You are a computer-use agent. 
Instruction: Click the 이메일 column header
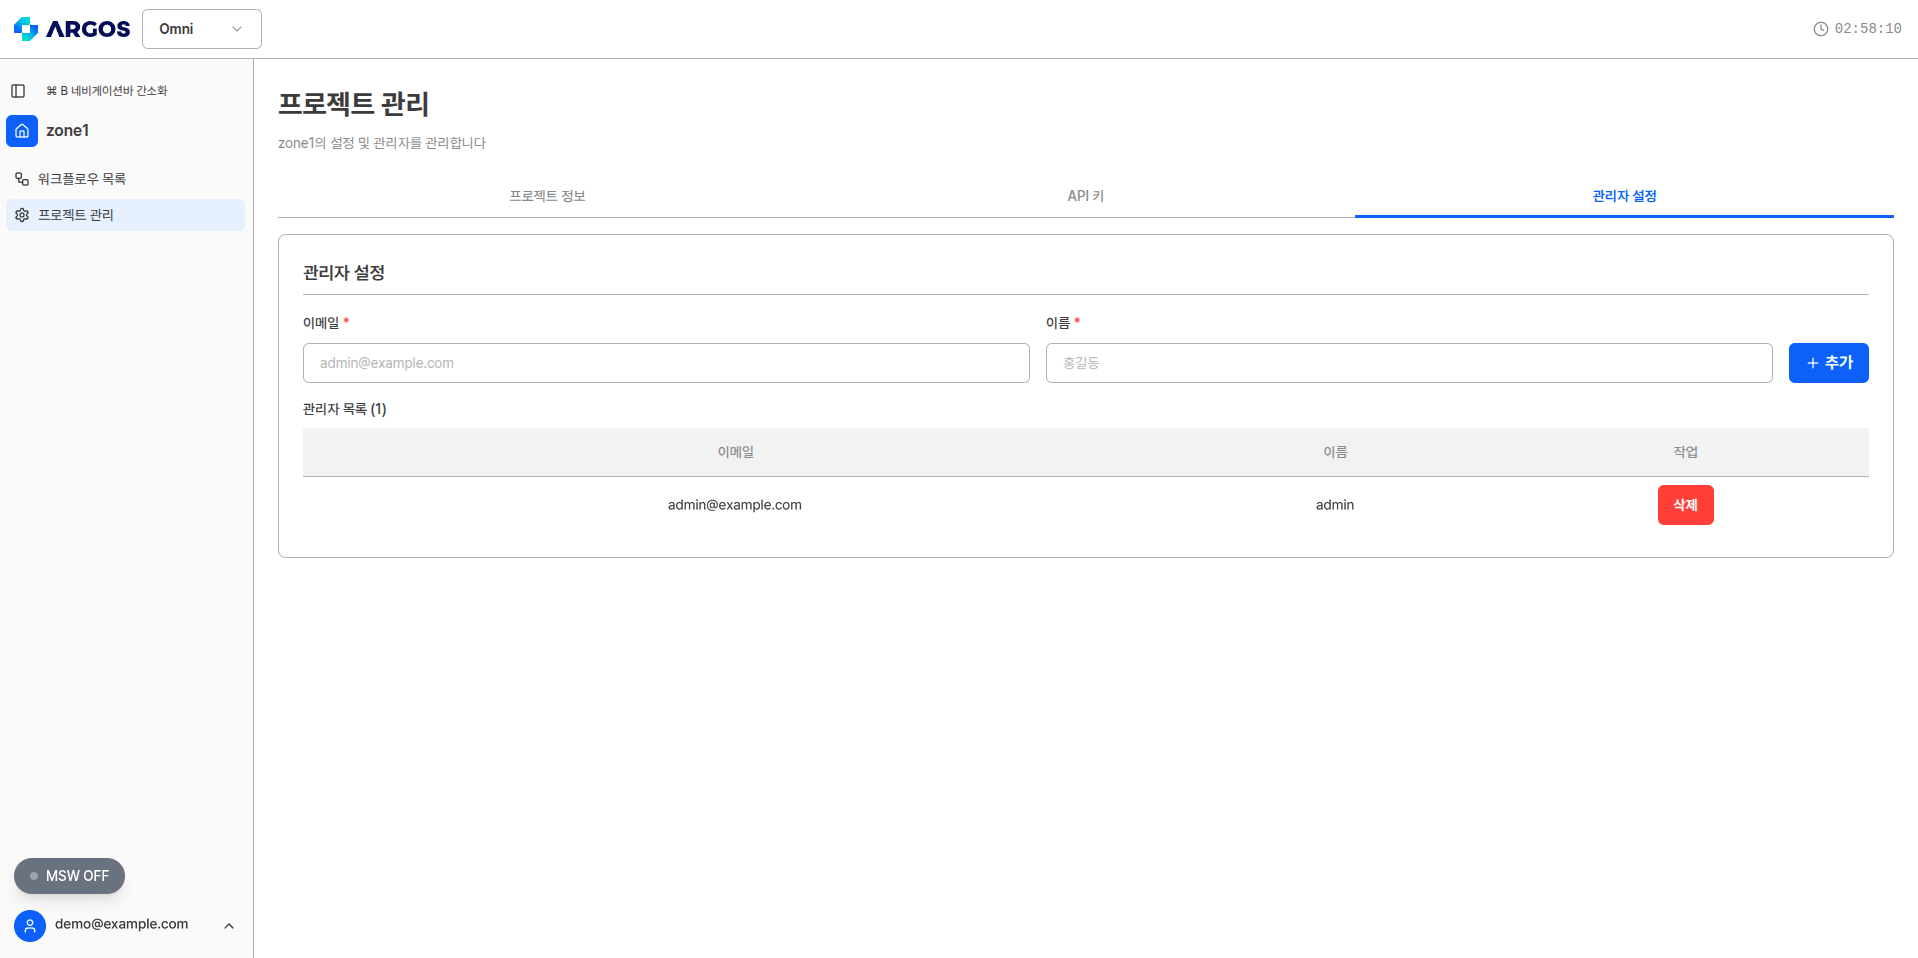click(735, 452)
